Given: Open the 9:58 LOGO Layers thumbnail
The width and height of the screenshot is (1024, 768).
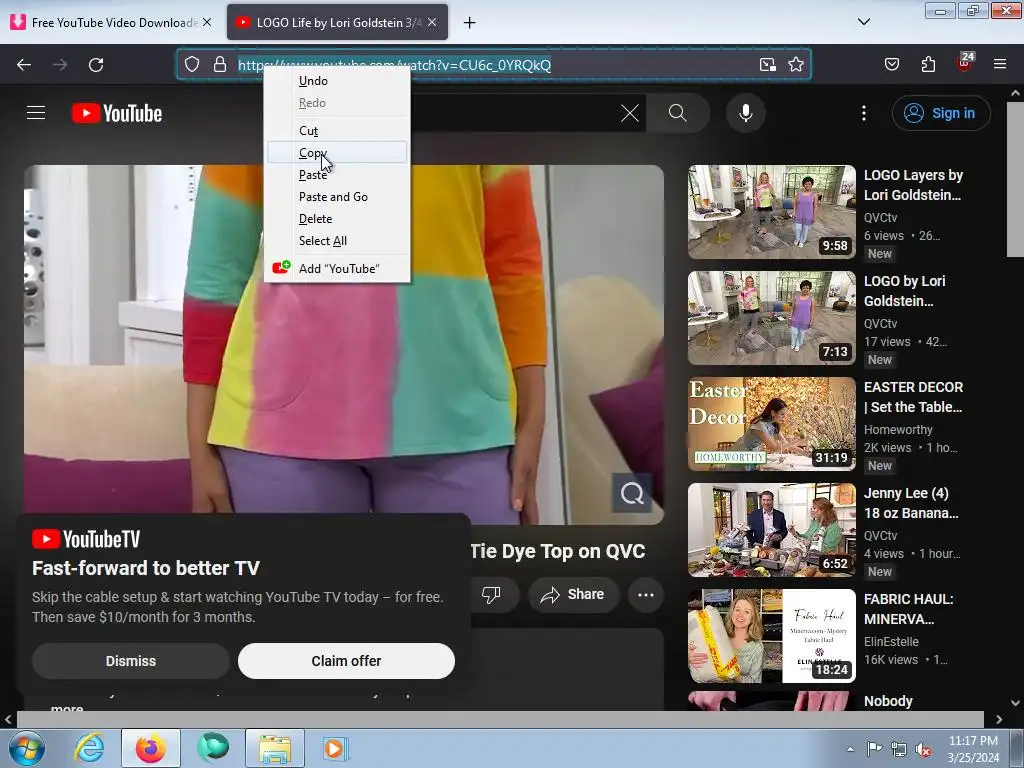Looking at the screenshot, I should click(771, 212).
